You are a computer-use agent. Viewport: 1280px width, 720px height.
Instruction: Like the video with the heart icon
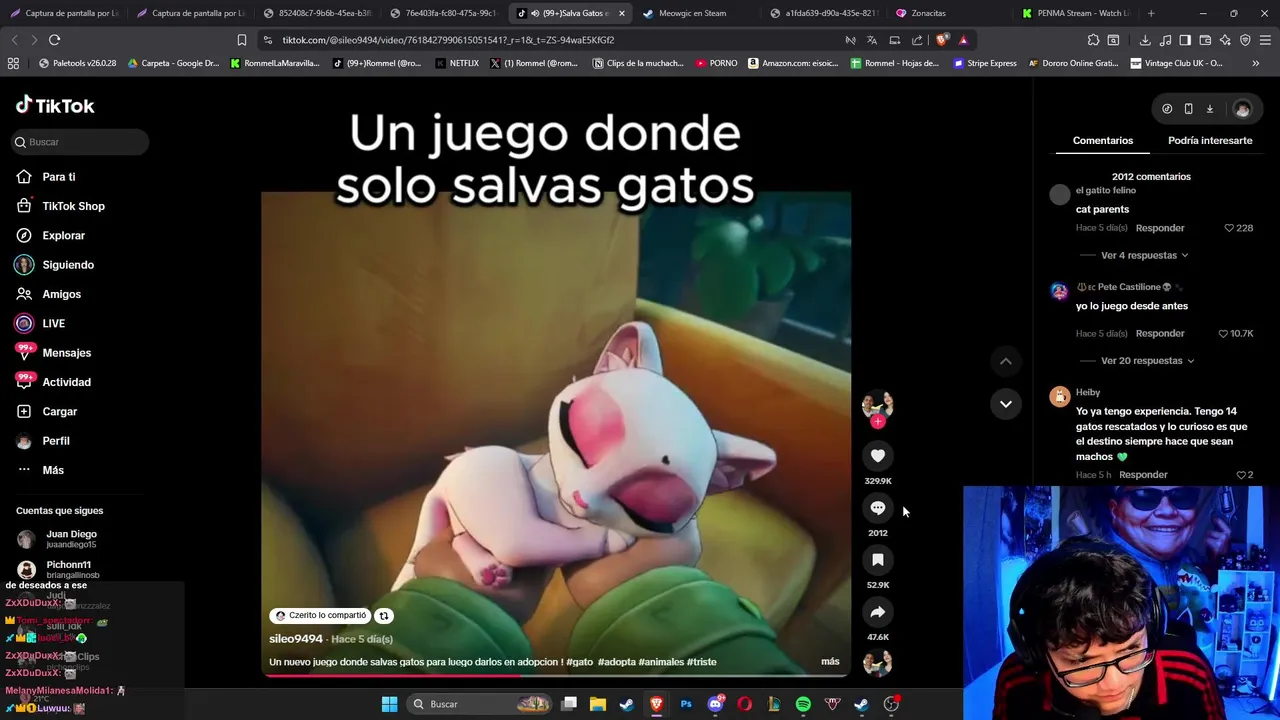coord(877,456)
